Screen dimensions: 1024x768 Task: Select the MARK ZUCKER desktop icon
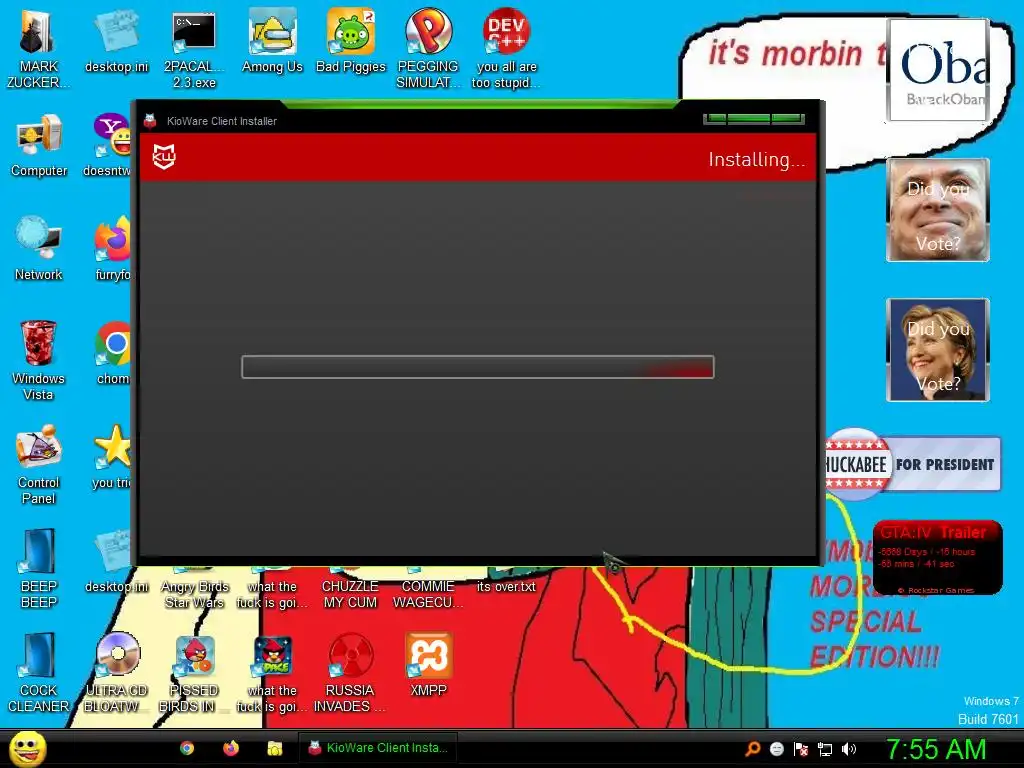coord(38,49)
